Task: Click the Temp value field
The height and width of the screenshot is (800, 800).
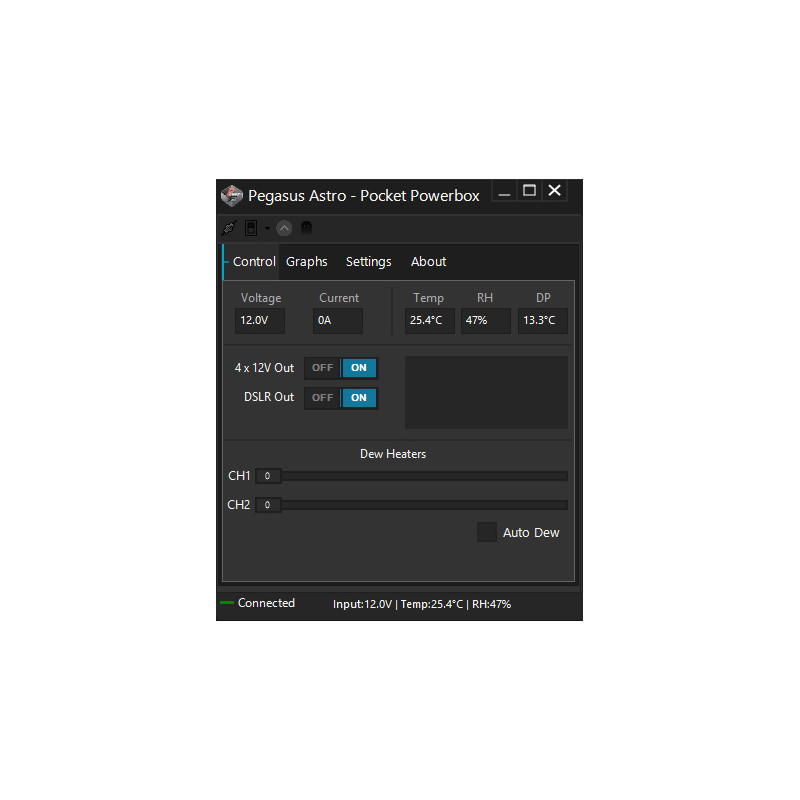Action: (x=429, y=321)
